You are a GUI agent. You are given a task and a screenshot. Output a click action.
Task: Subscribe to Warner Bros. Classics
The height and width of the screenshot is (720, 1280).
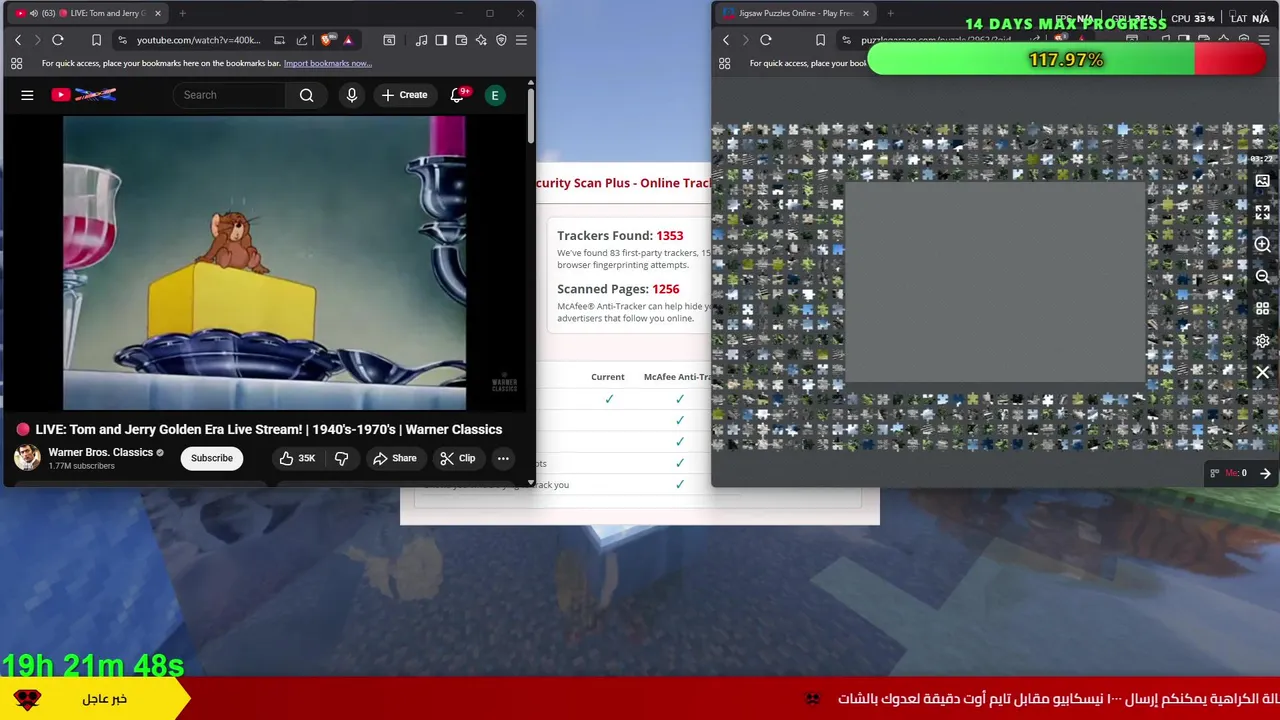coord(212,458)
